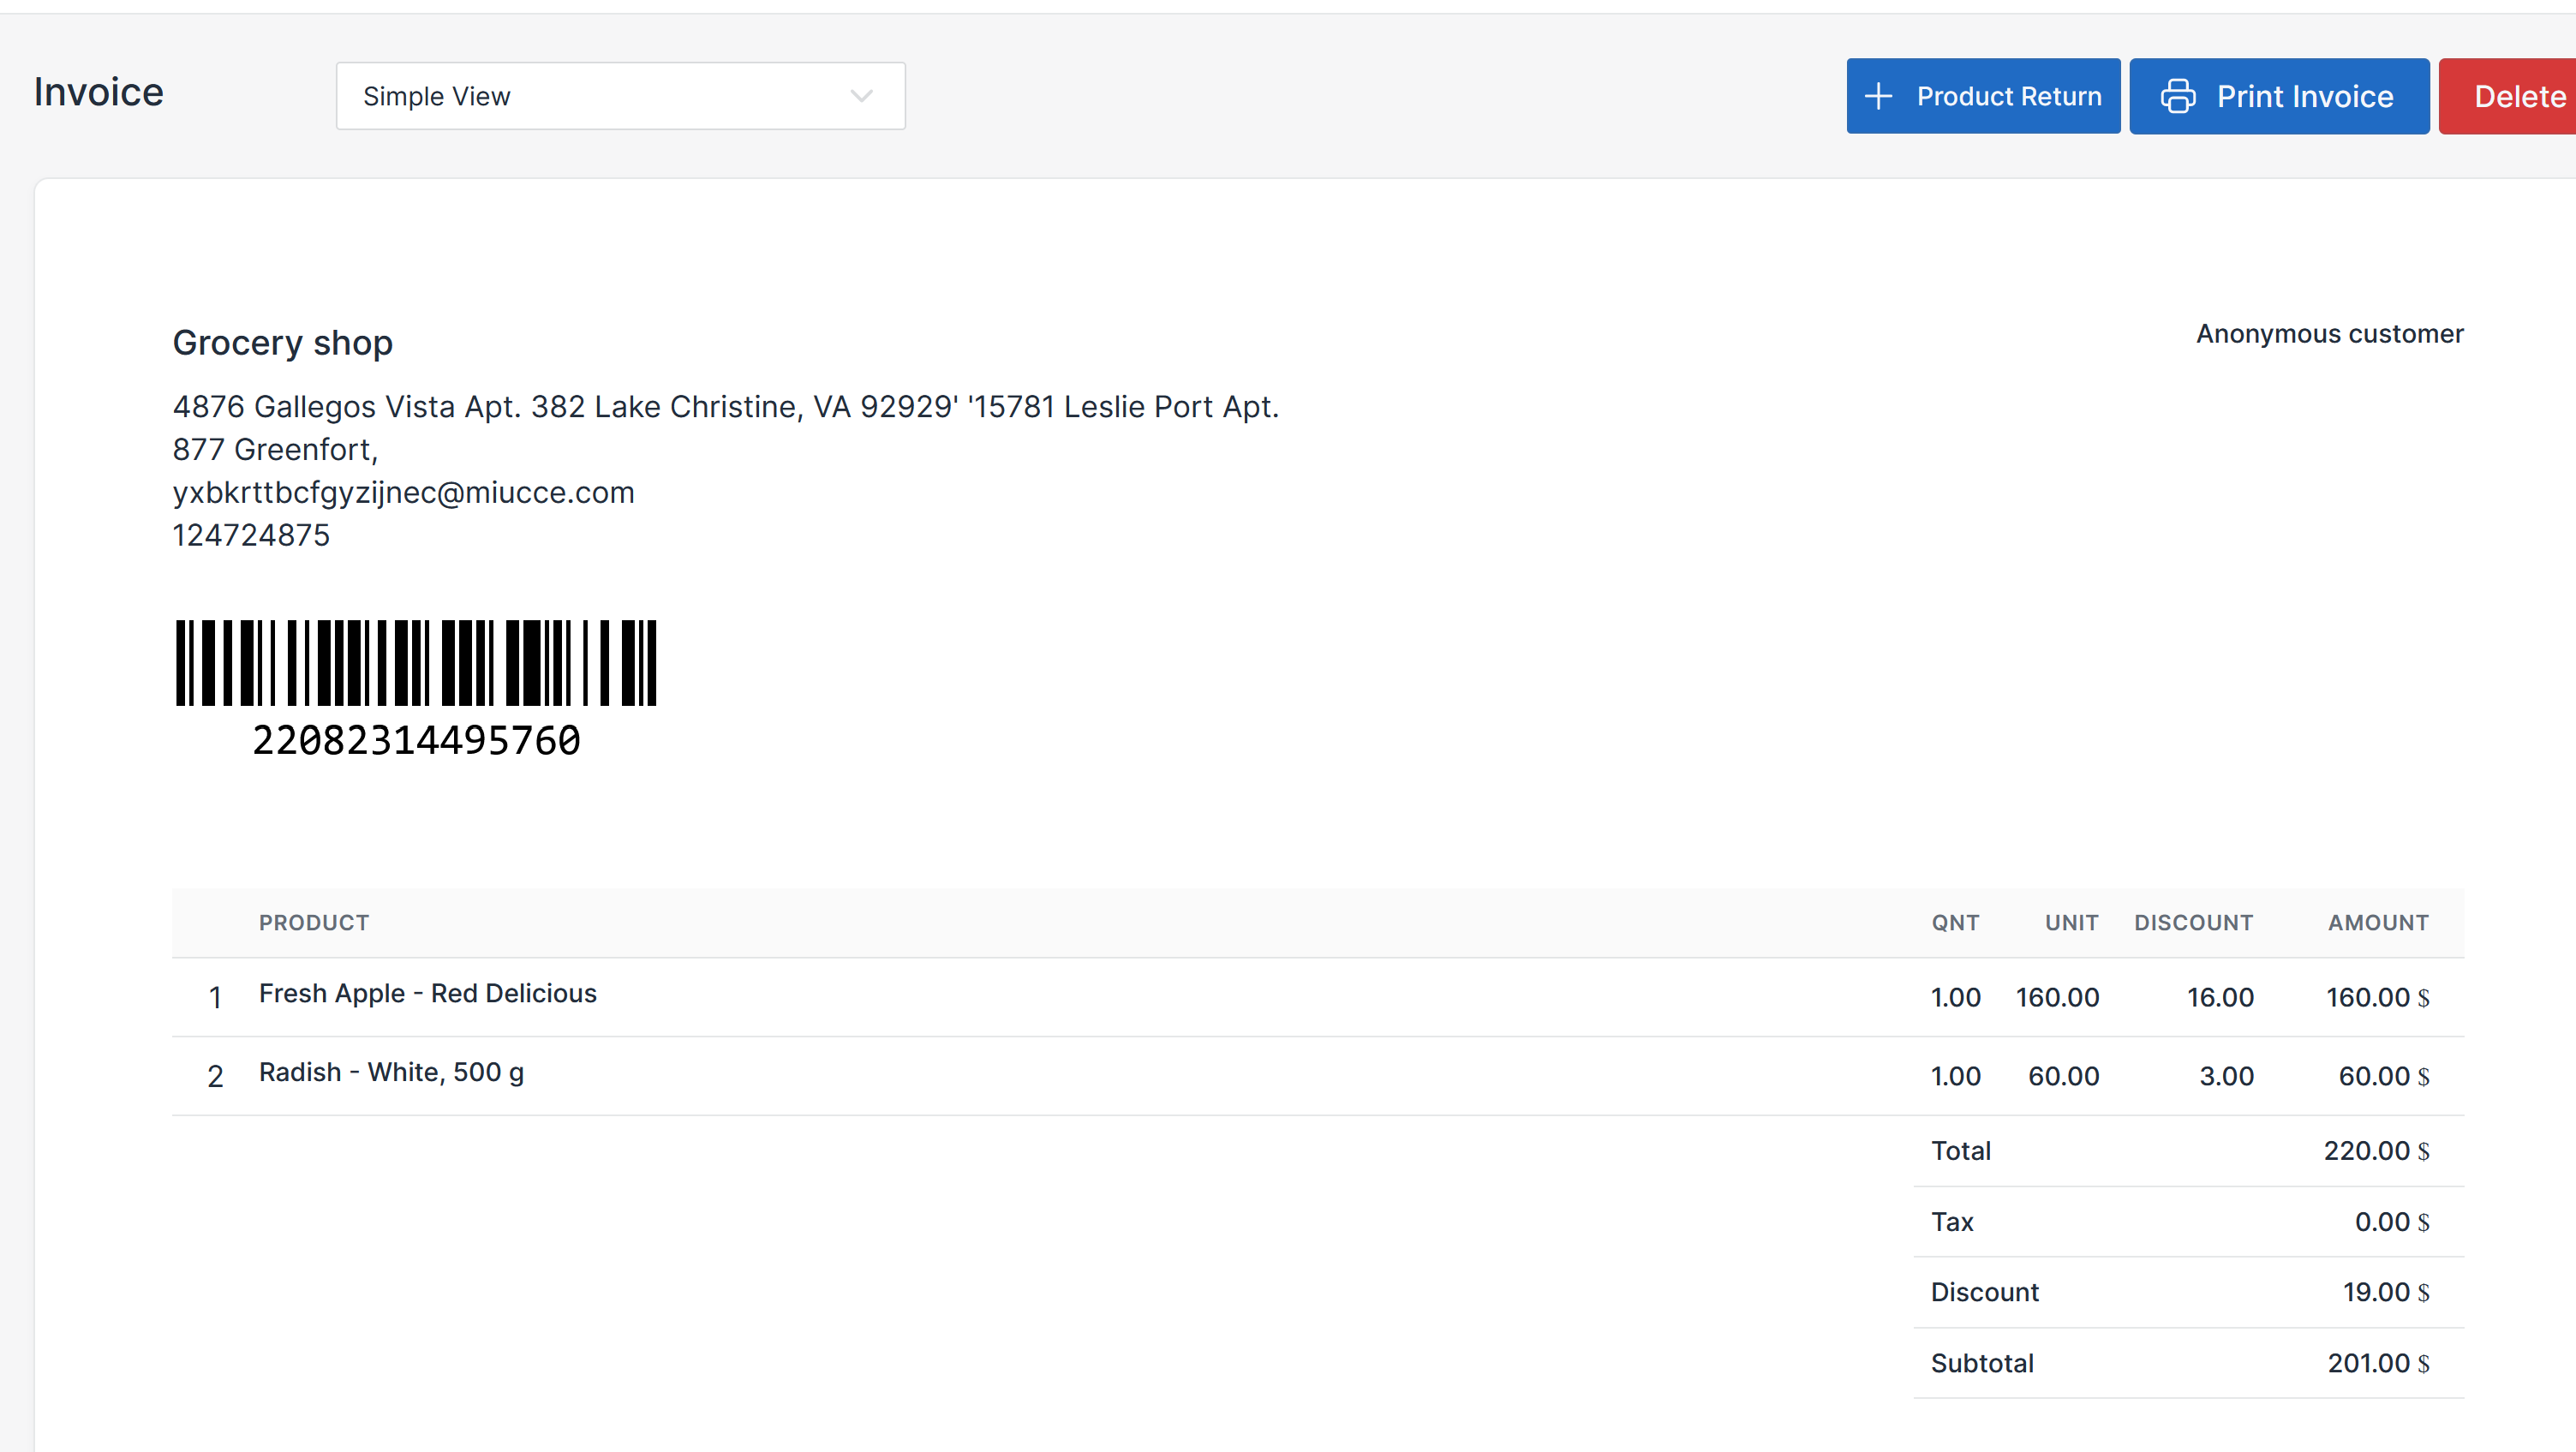Click the QNT column header
This screenshot has height=1452, width=2576.
tap(1954, 922)
